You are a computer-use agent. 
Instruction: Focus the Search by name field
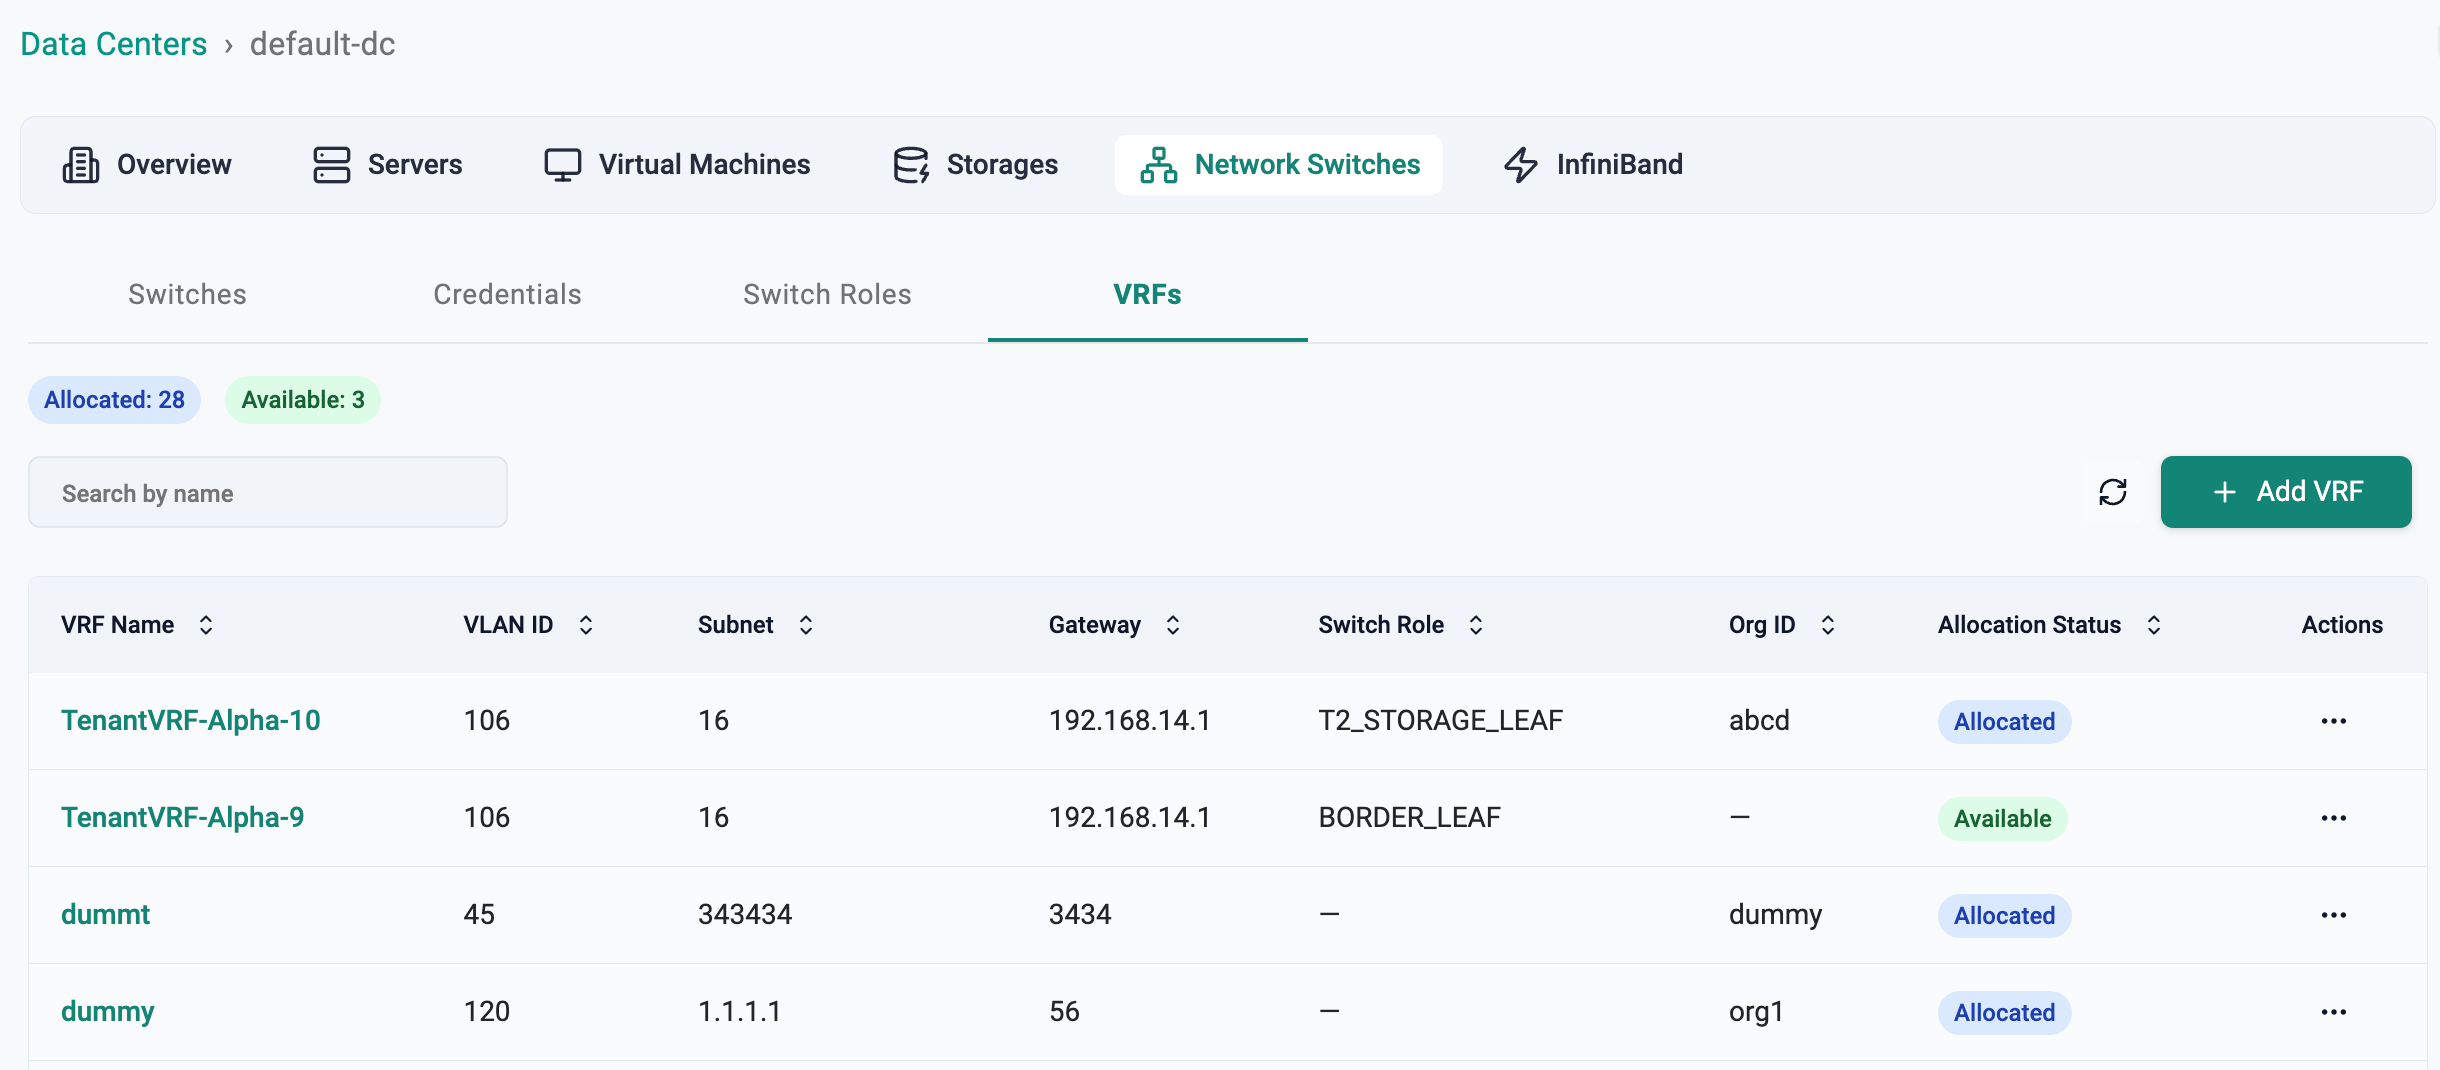(268, 493)
